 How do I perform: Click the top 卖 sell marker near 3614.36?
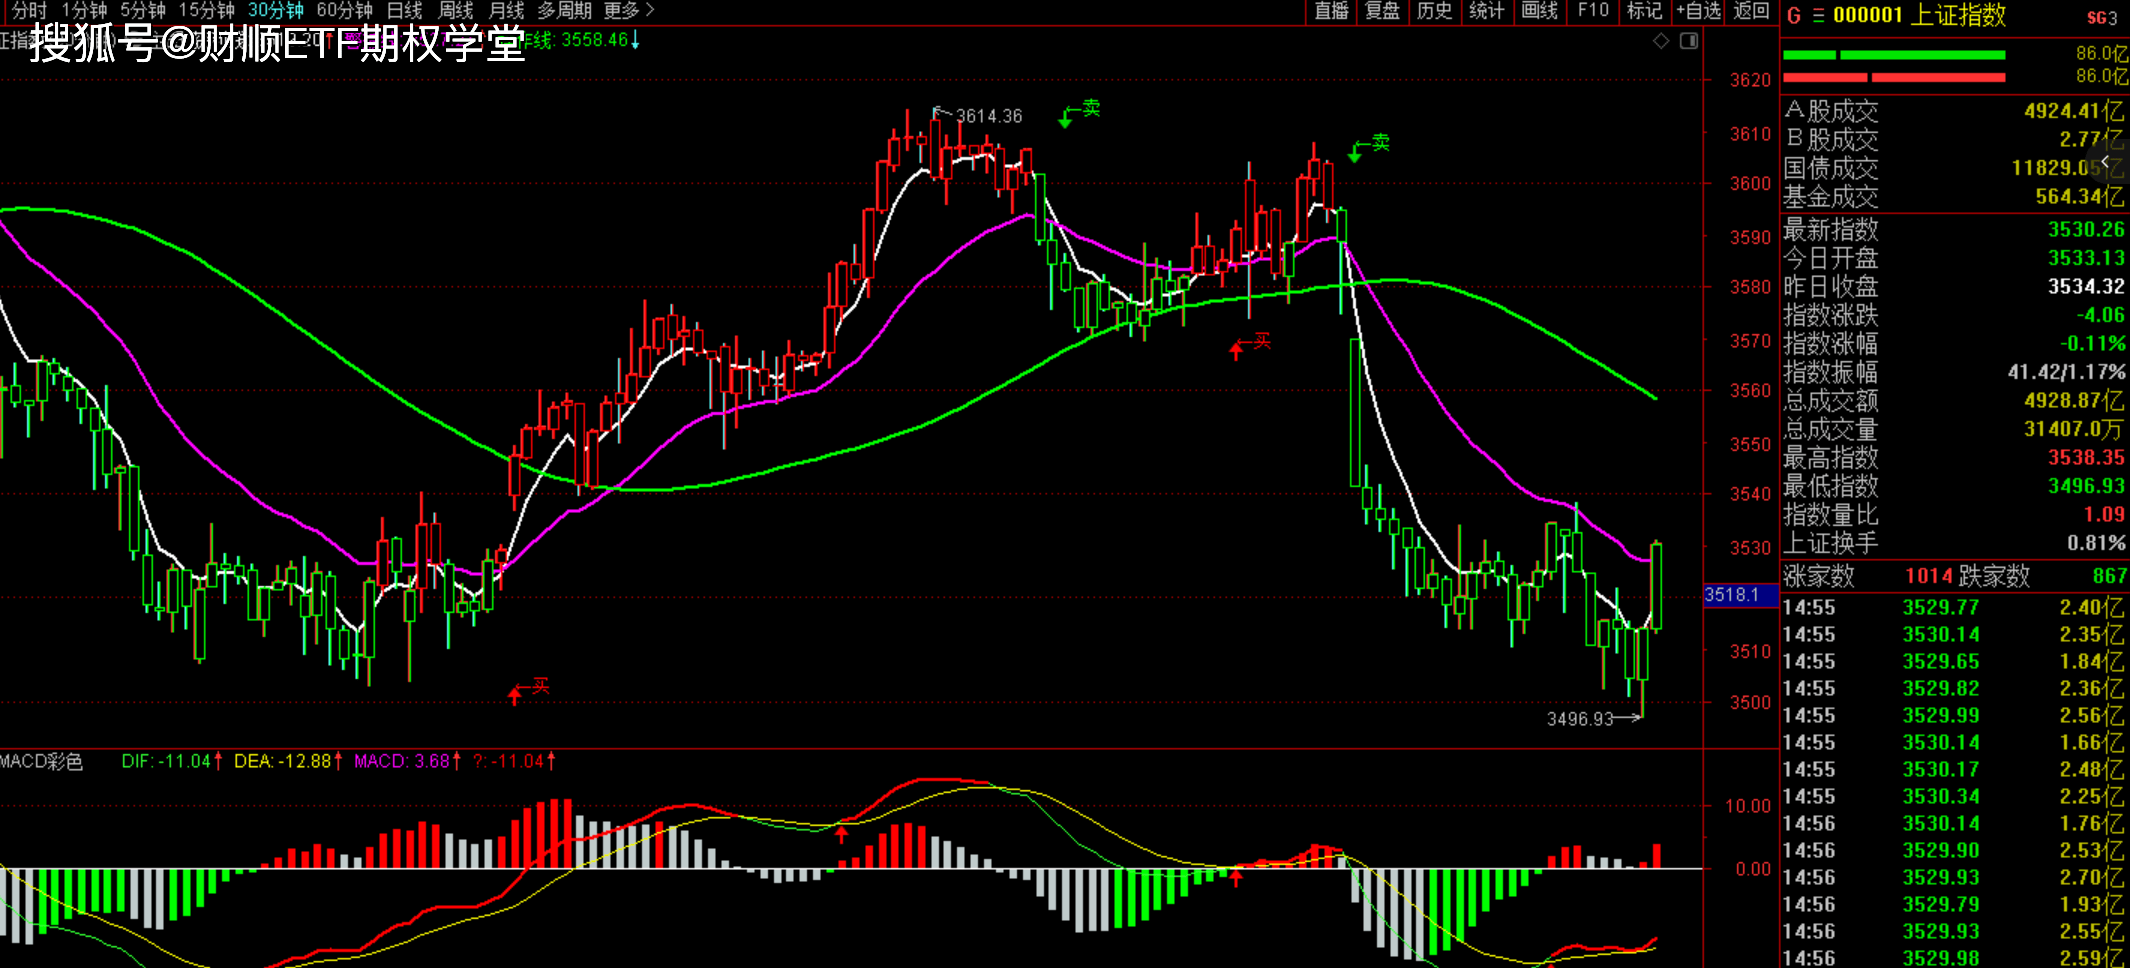click(x=1080, y=111)
